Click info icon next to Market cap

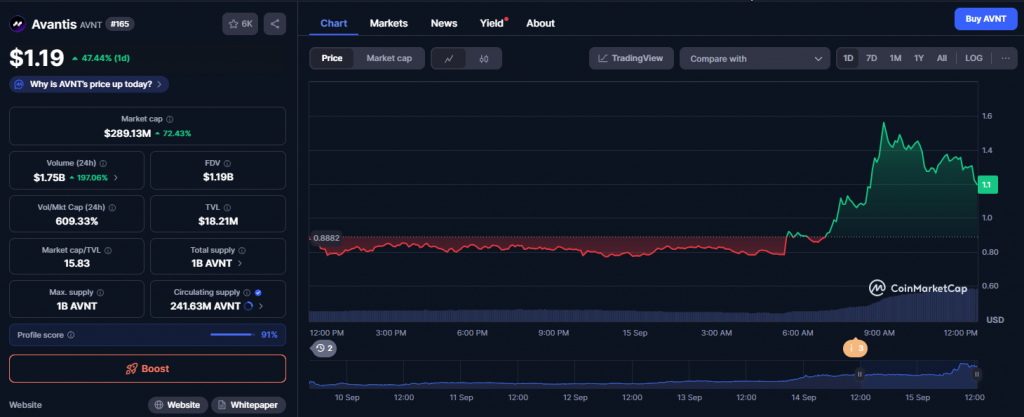click(x=170, y=119)
